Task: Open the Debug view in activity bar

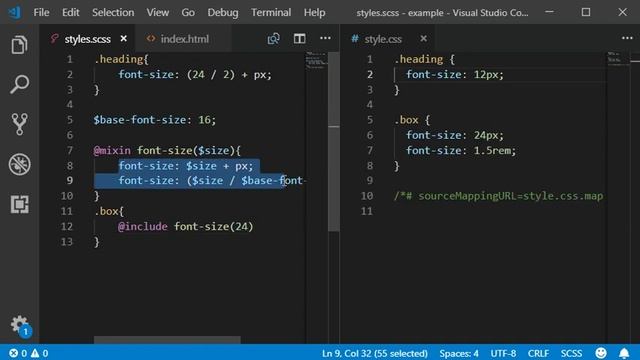Action: point(19,164)
